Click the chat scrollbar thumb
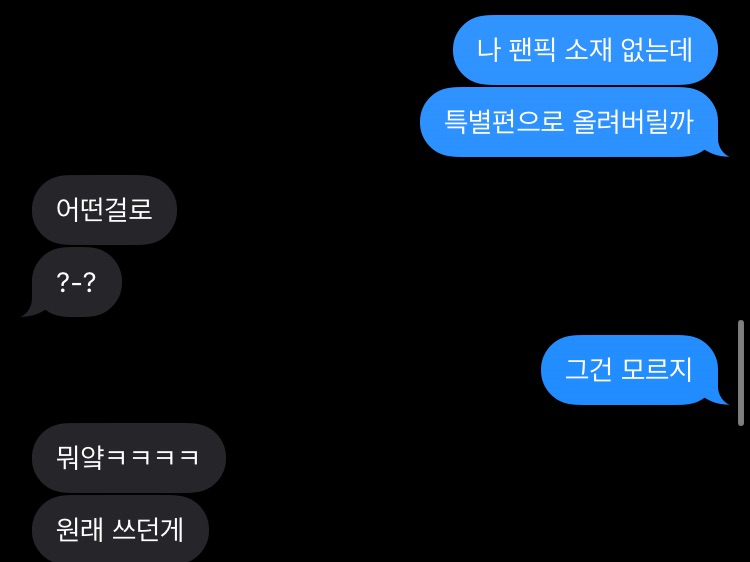Image resolution: width=750 pixels, height=562 pixels. 741,373
